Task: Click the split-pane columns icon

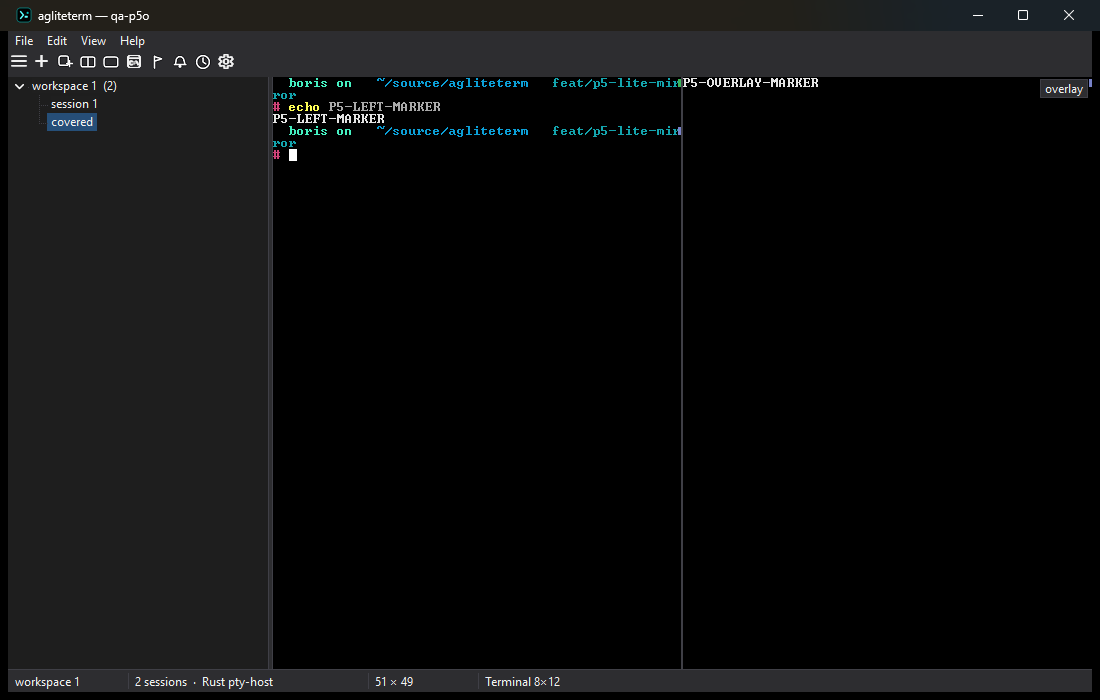Action: tap(88, 62)
